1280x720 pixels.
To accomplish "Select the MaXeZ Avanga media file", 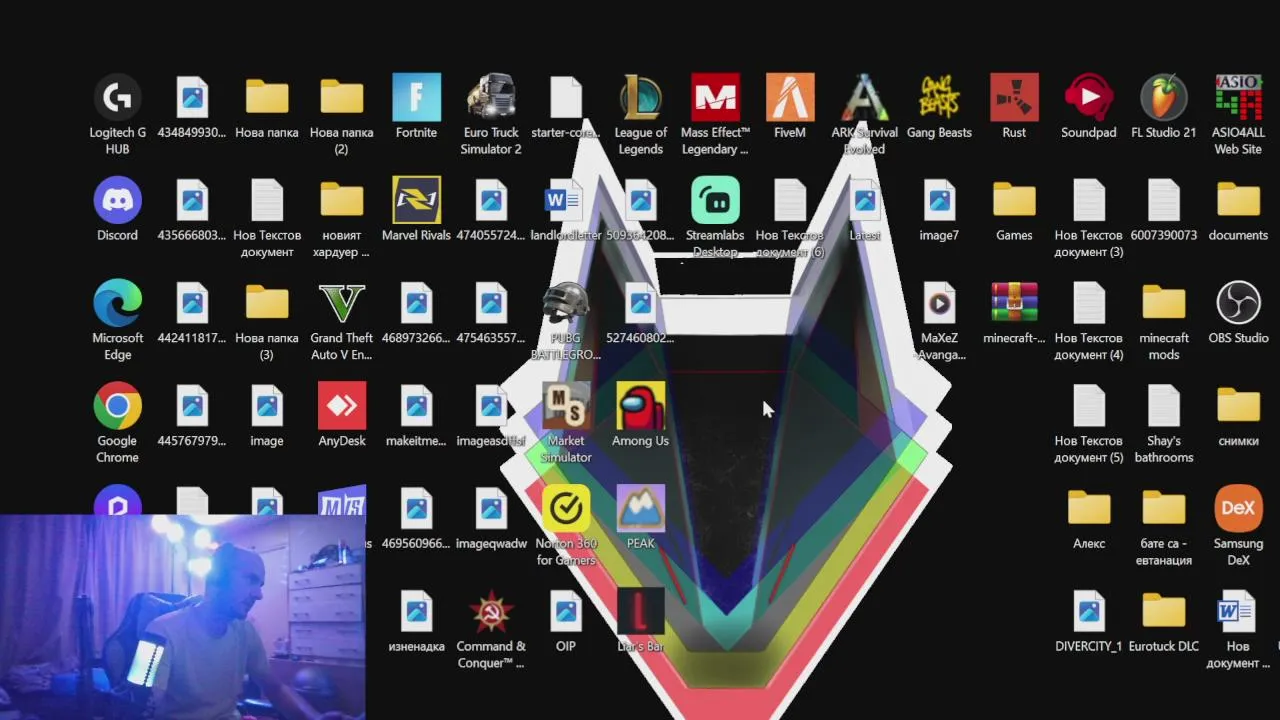I will [x=939, y=320].
